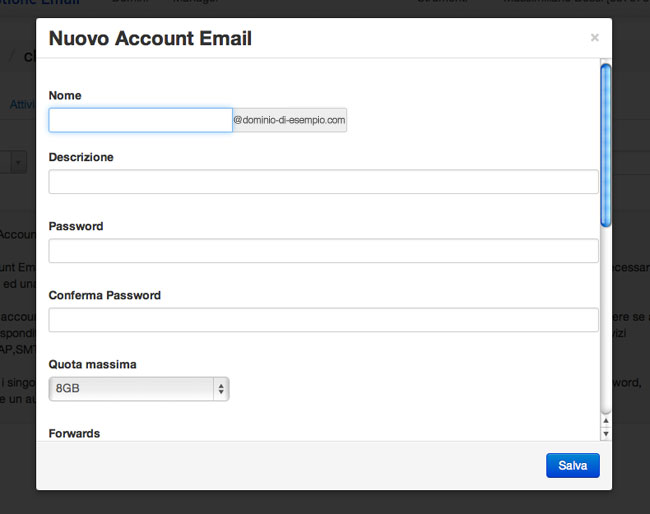The image size is (650, 514).
Task: Click the scroll down arrow in dialog
Action: point(605,434)
